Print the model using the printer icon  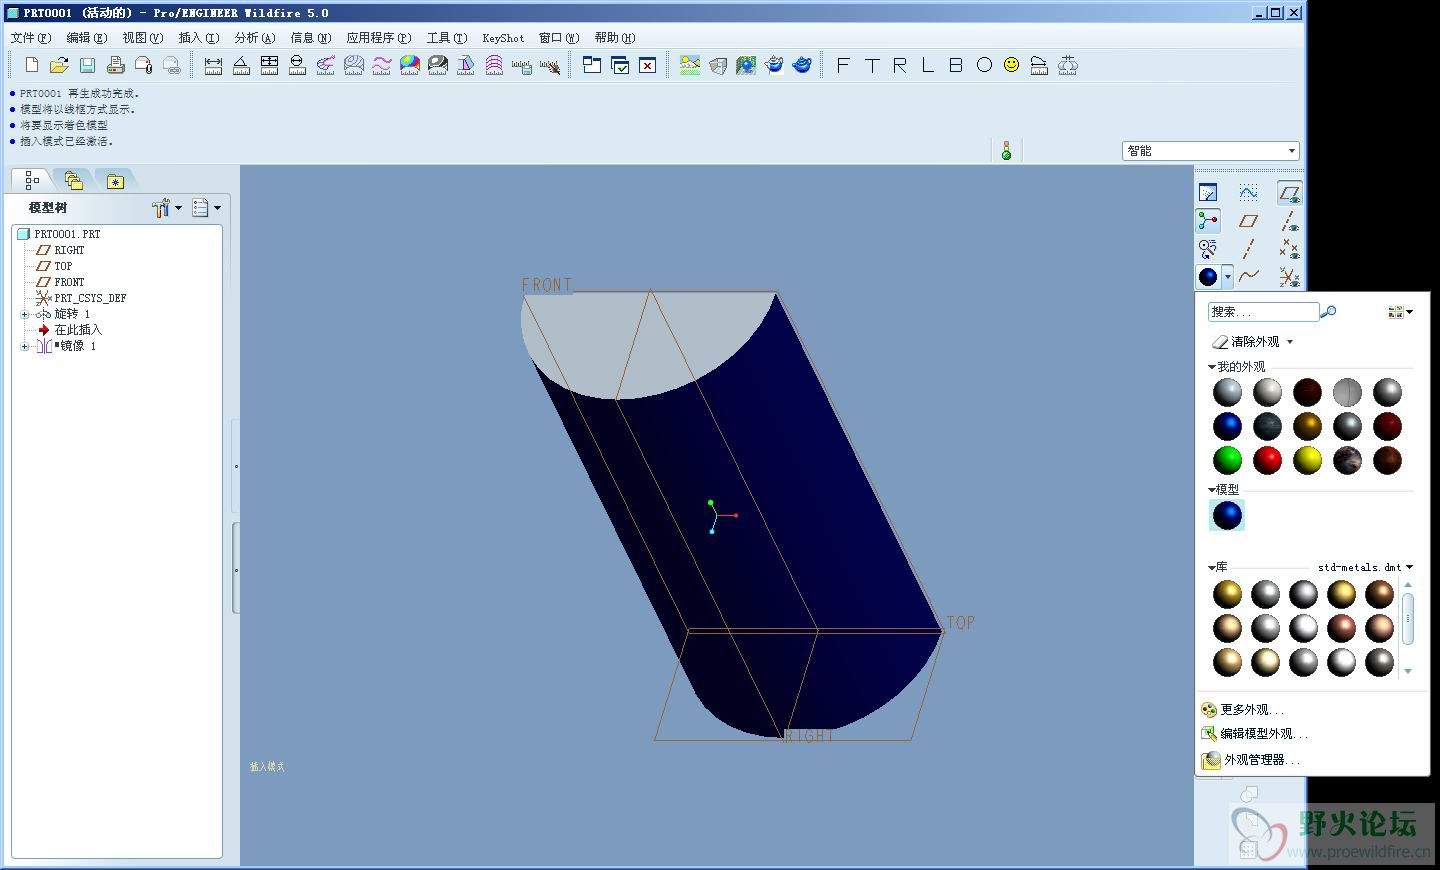(x=115, y=65)
